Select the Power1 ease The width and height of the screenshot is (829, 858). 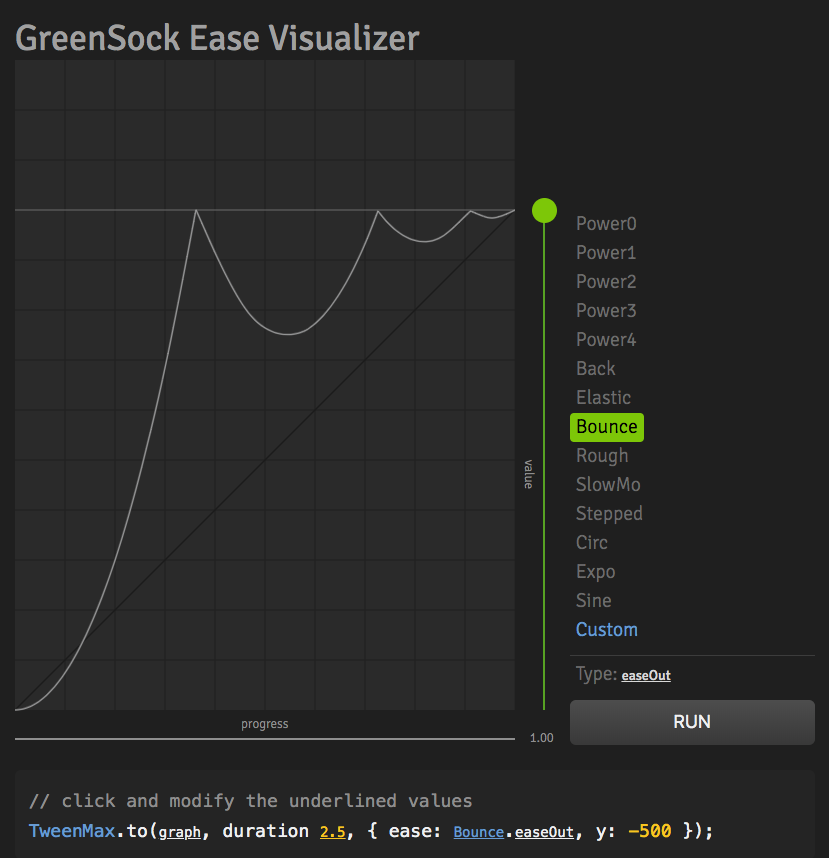pyautogui.click(x=606, y=253)
